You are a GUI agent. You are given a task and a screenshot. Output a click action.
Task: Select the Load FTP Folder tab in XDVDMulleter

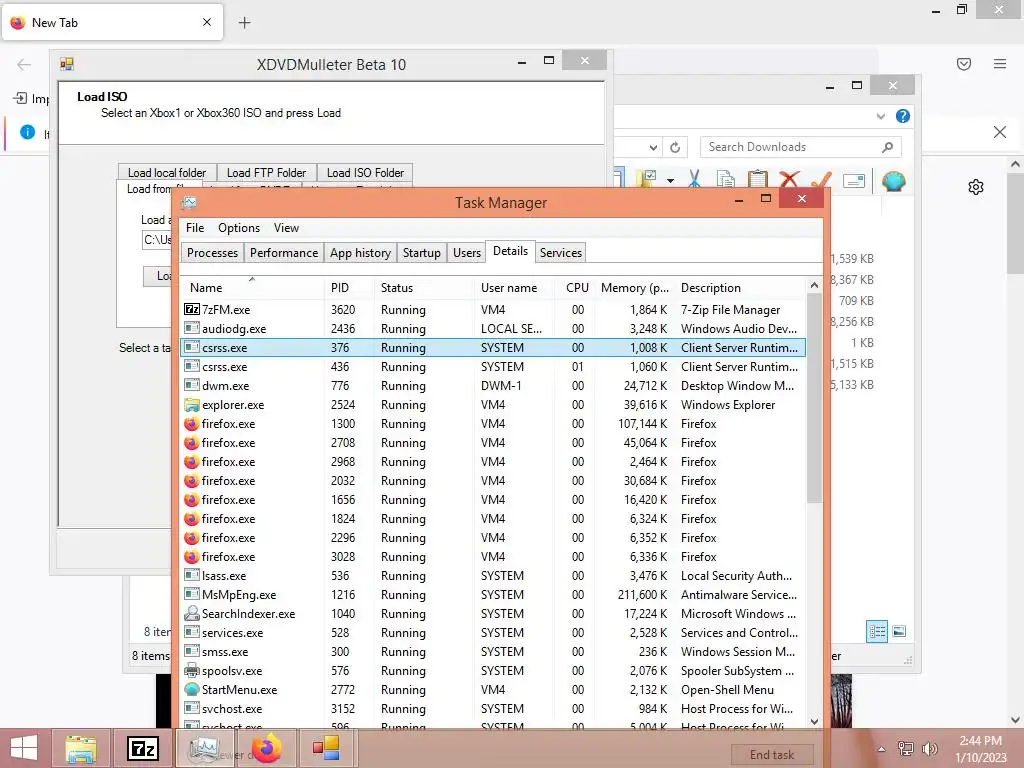pyautogui.click(x=266, y=172)
